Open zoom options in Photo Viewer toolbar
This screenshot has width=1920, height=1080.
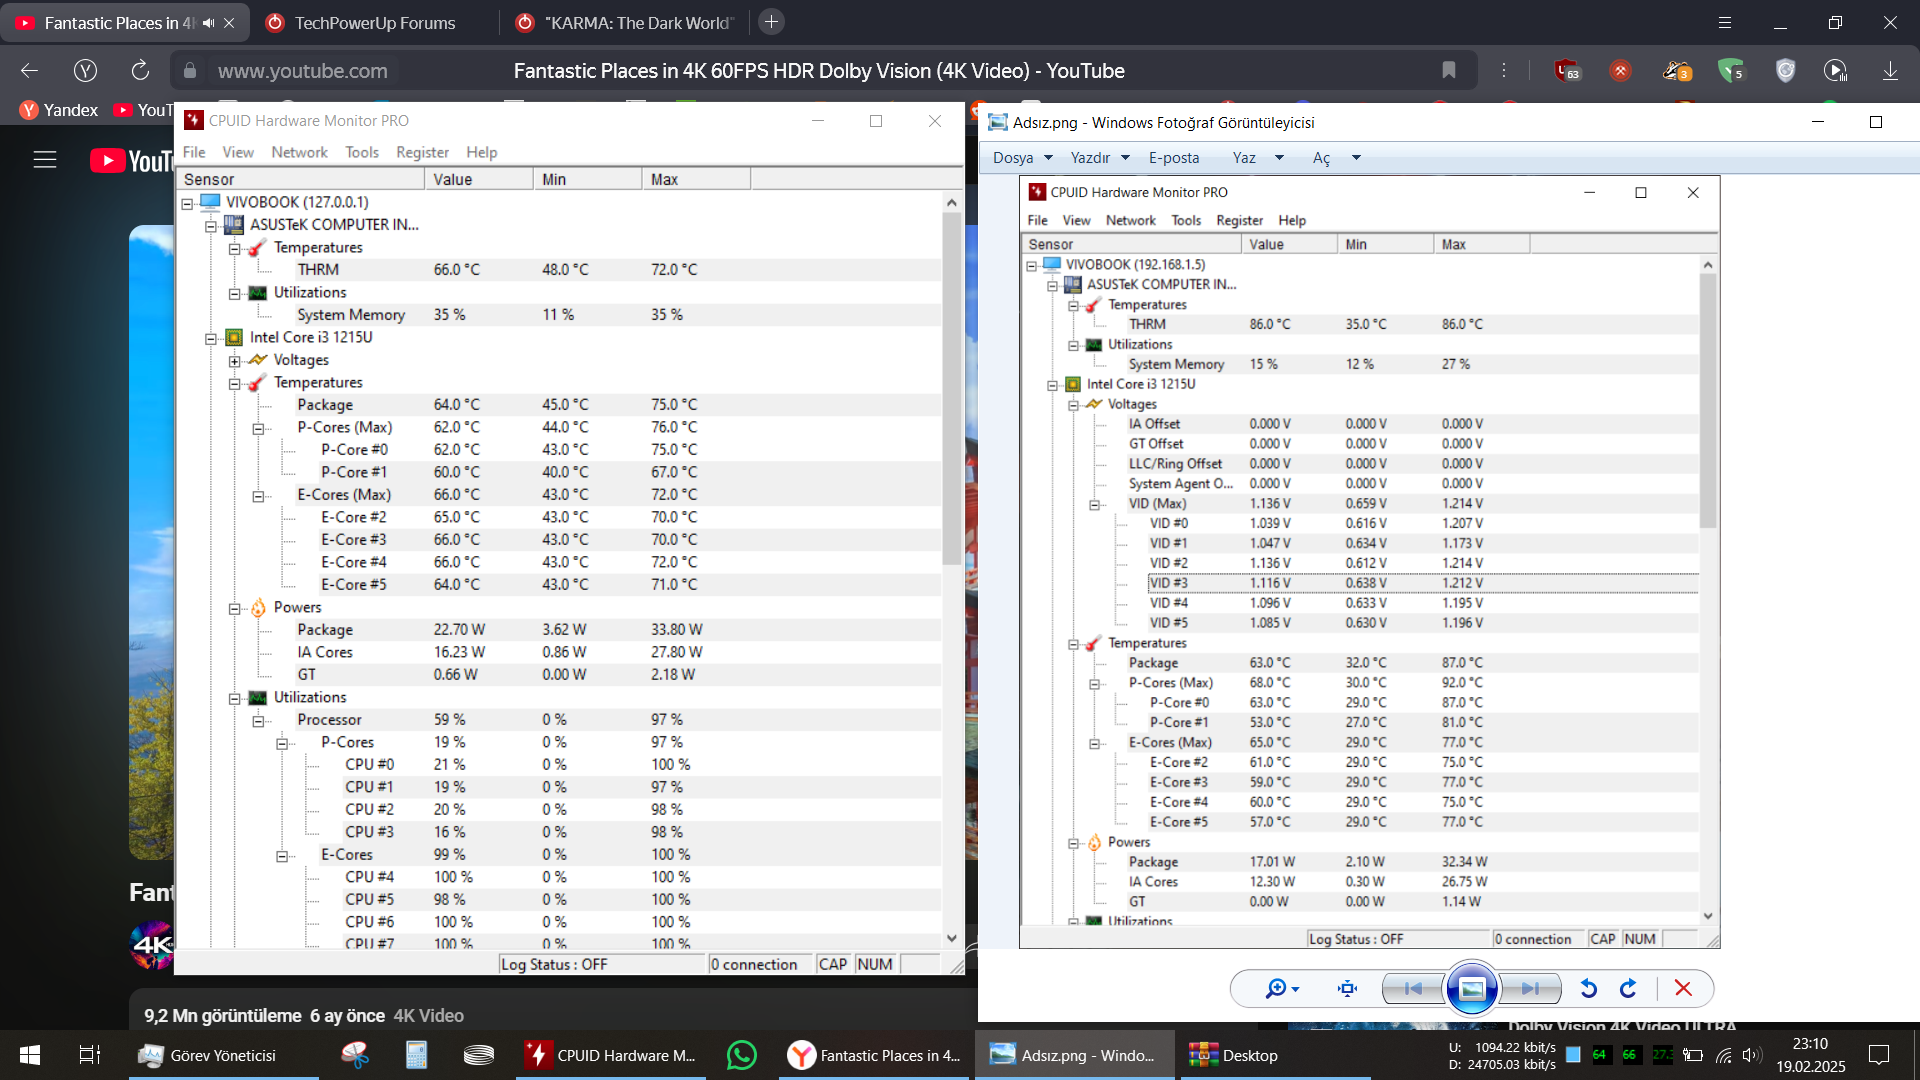1282,989
